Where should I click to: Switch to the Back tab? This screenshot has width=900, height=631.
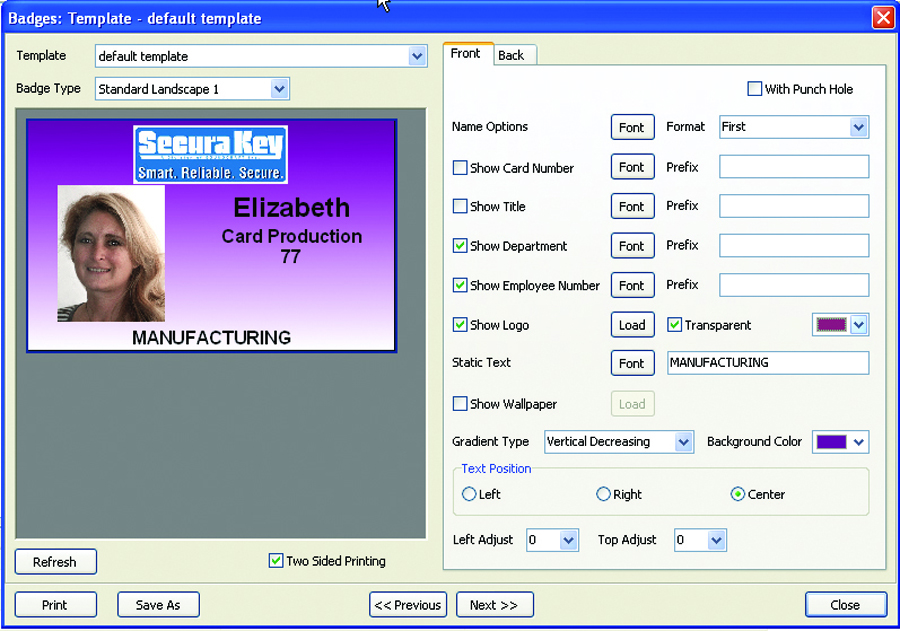[x=511, y=55]
